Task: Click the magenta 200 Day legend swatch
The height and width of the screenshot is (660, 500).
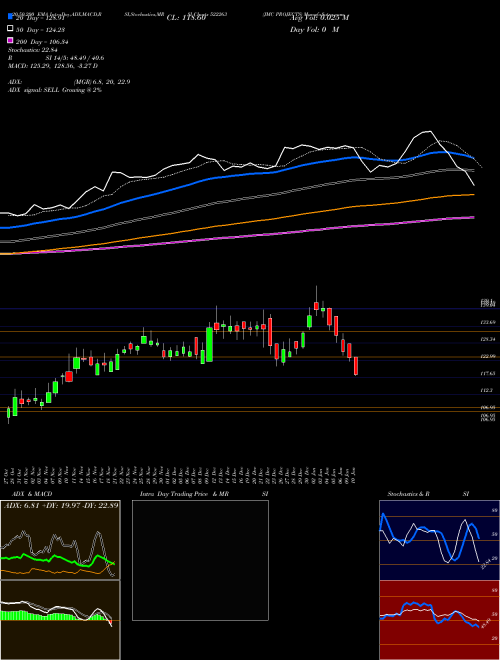Action: (10, 40)
